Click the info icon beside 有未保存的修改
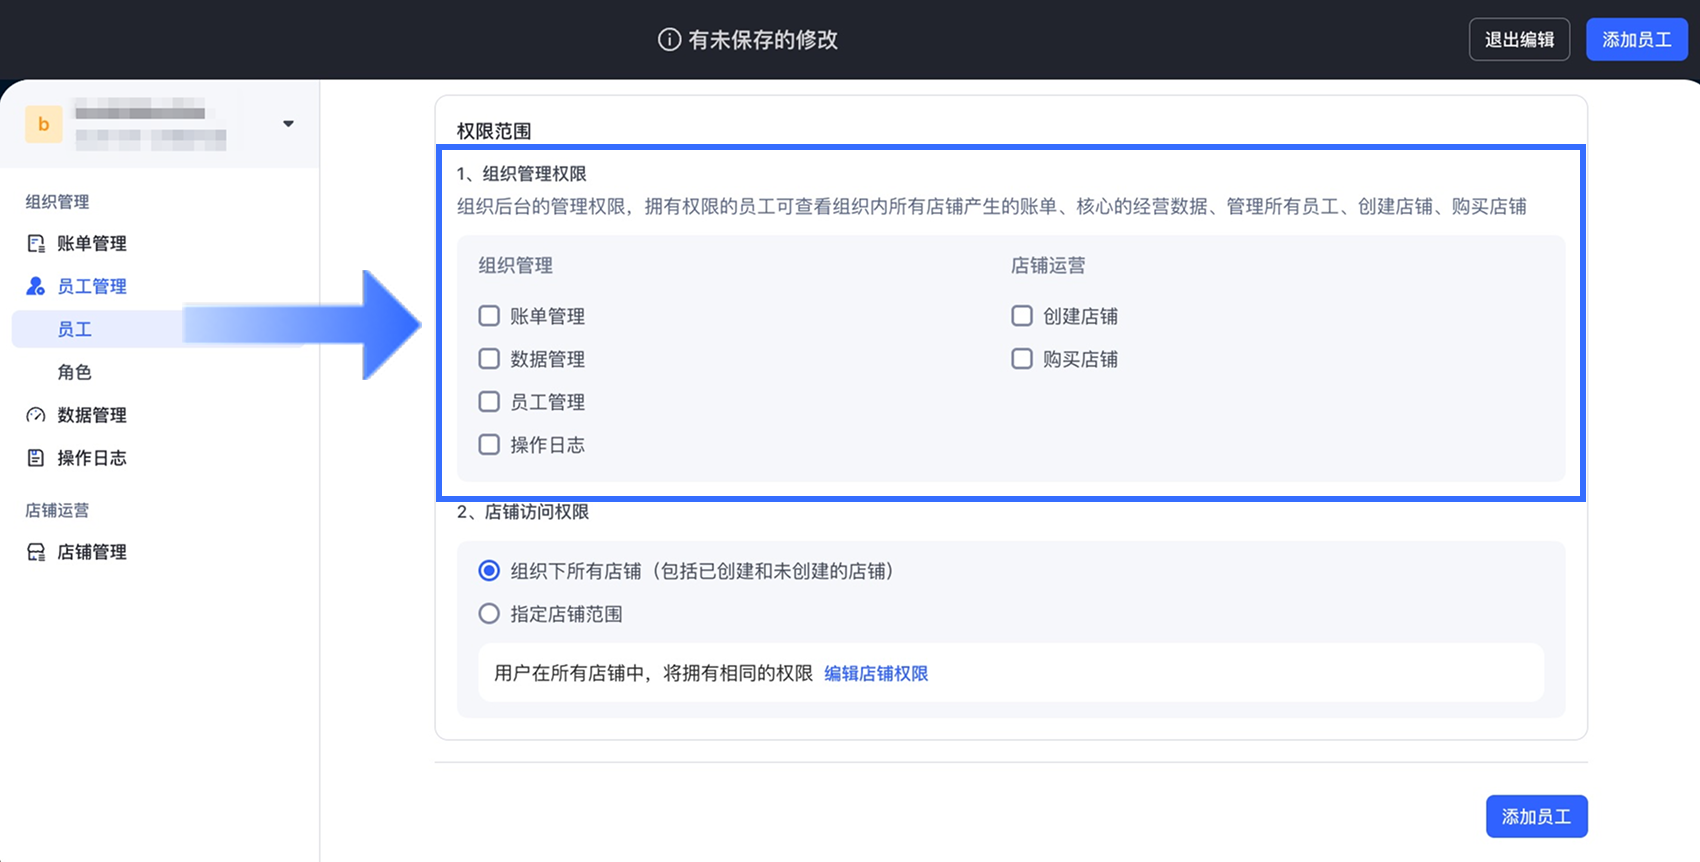Image resolution: width=1700 pixels, height=862 pixels. pyautogui.click(x=669, y=39)
